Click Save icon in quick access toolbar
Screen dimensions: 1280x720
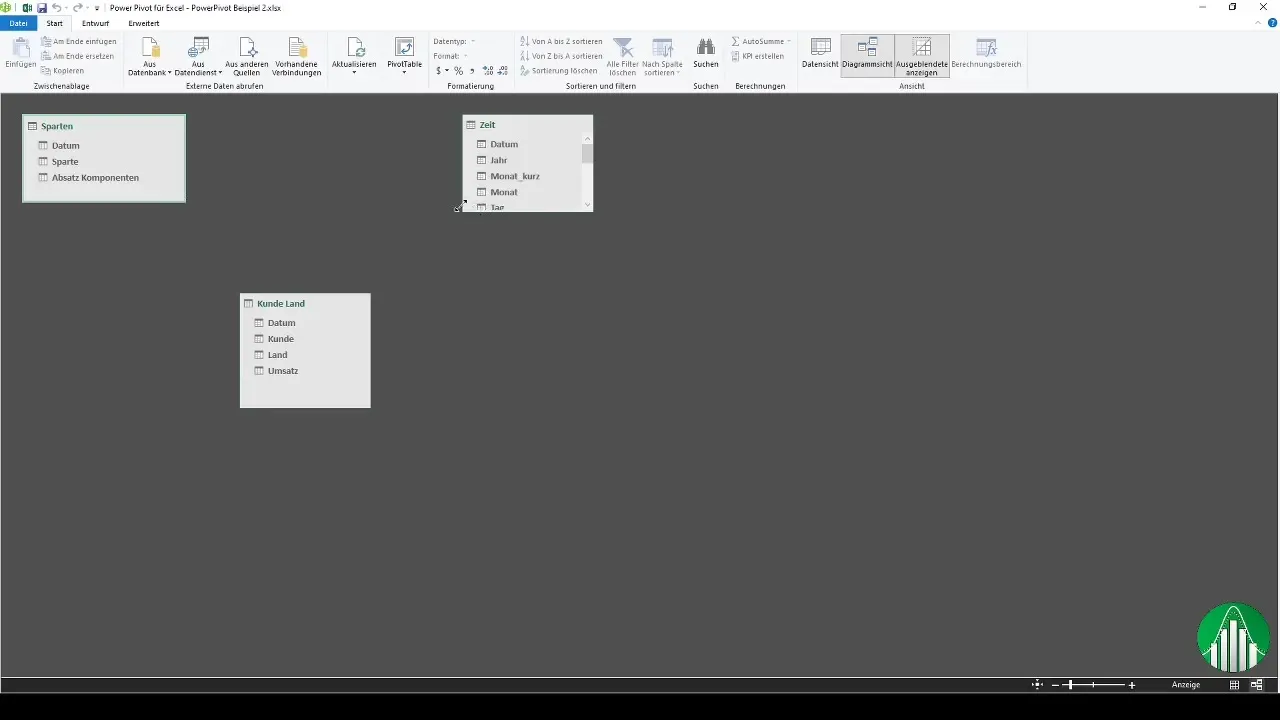pyautogui.click(x=42, y=7)
